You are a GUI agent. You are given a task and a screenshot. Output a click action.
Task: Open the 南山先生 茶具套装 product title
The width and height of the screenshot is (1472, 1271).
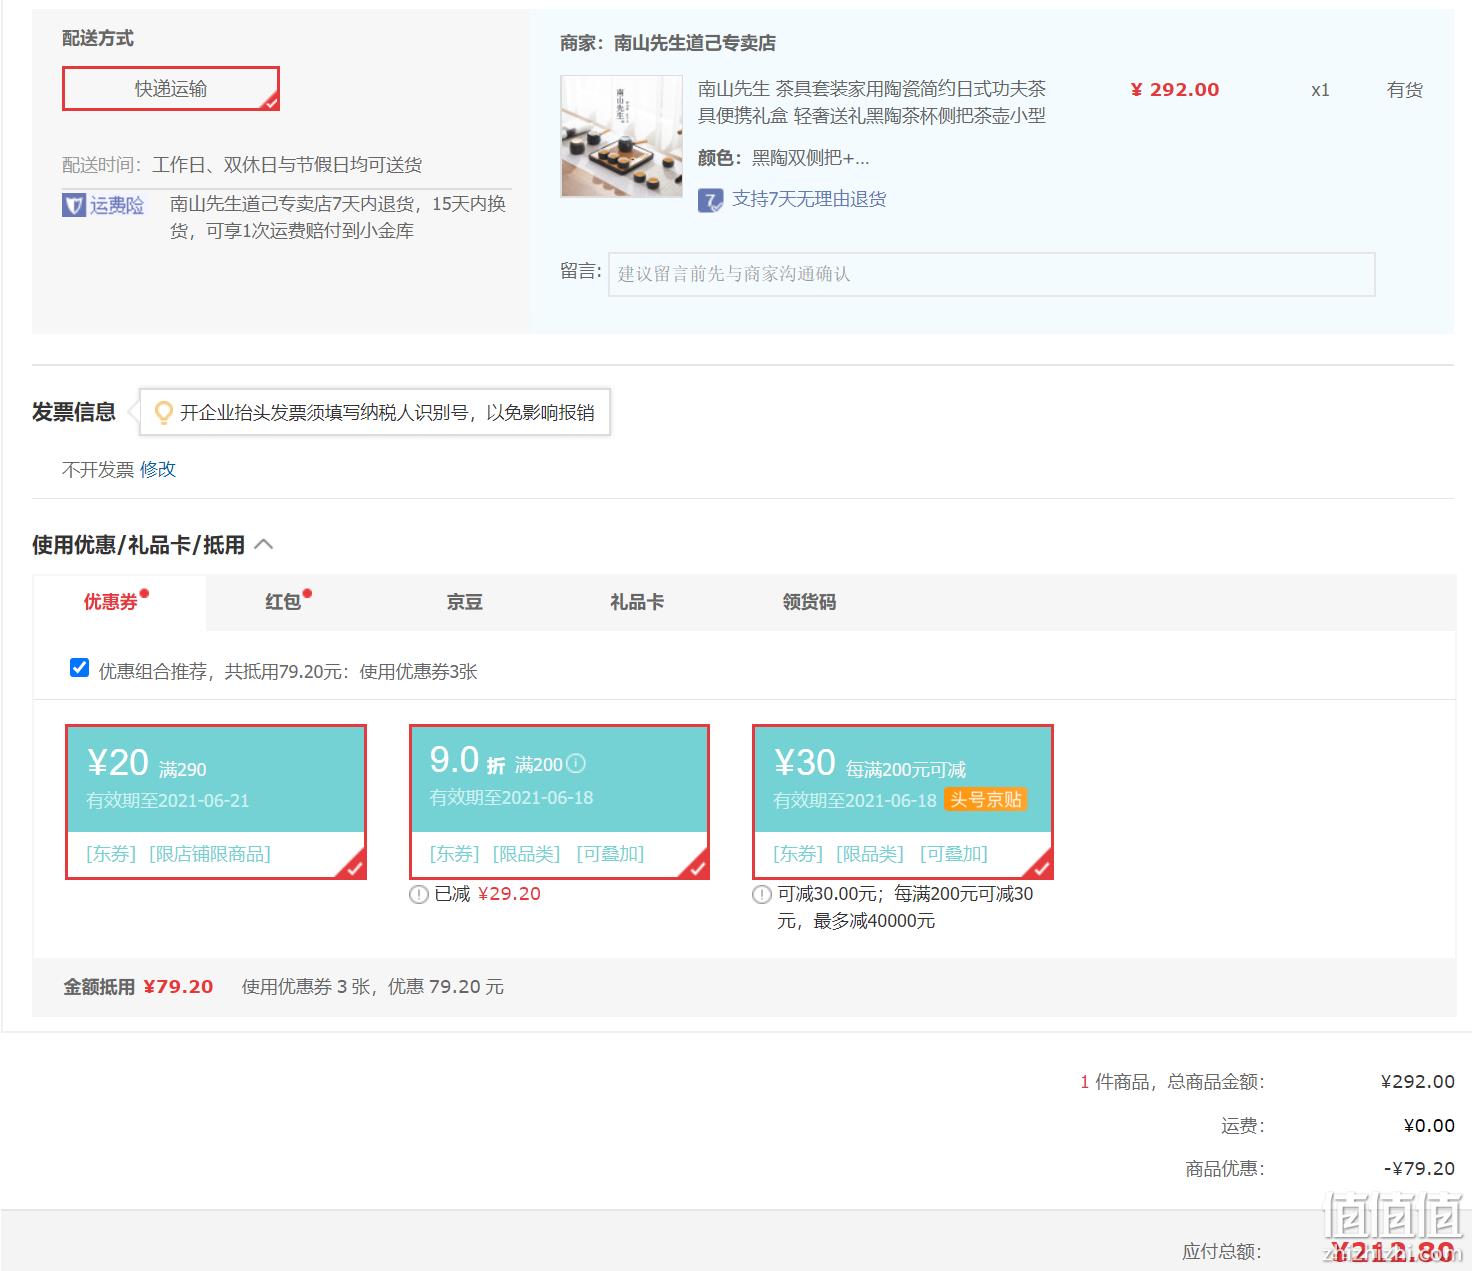[x=872, y=102]
